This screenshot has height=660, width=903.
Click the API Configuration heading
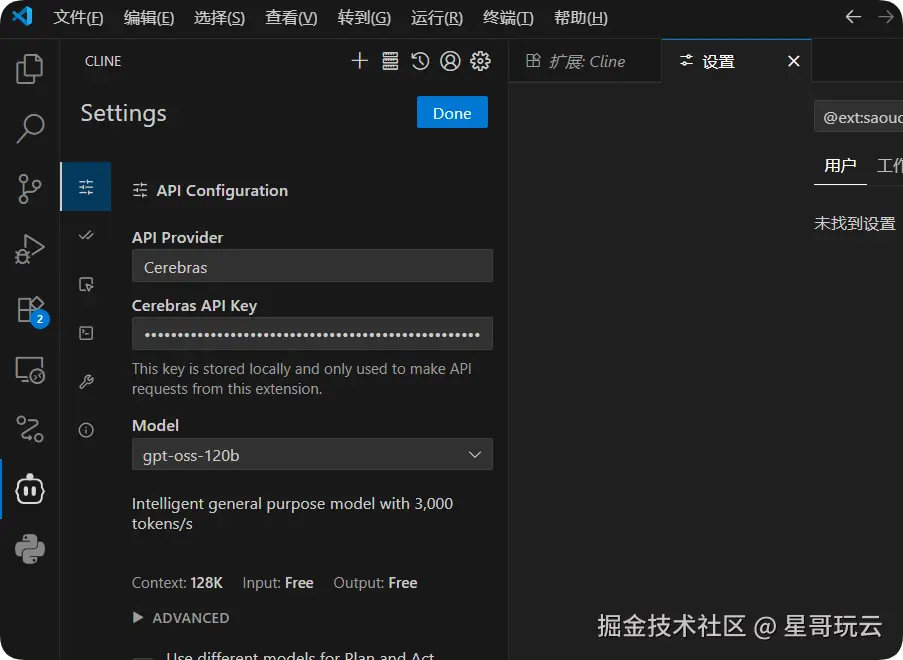click(x=222, y=191)
